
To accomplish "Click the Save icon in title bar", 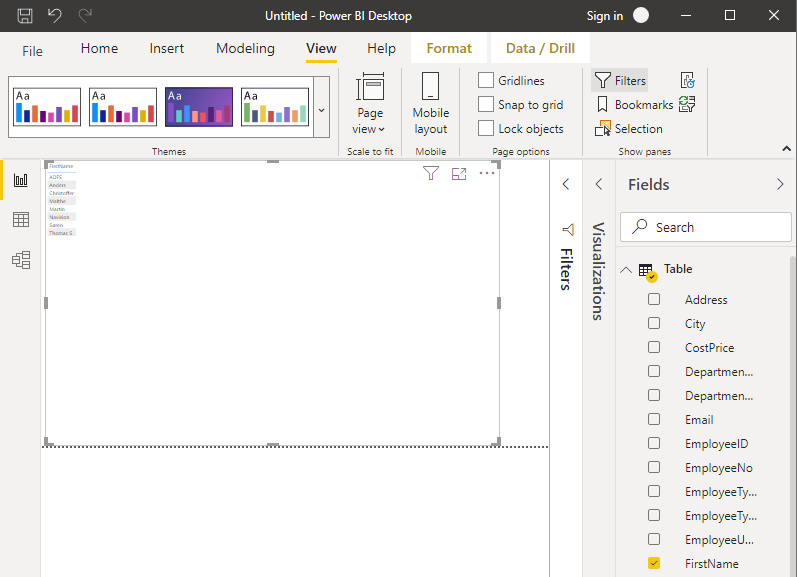I will pyautogui.click(x=25, y=16).
